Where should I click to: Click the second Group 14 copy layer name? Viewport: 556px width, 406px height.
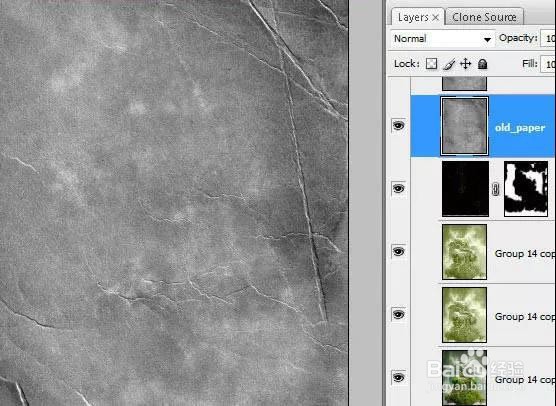[x=525, y=316]
